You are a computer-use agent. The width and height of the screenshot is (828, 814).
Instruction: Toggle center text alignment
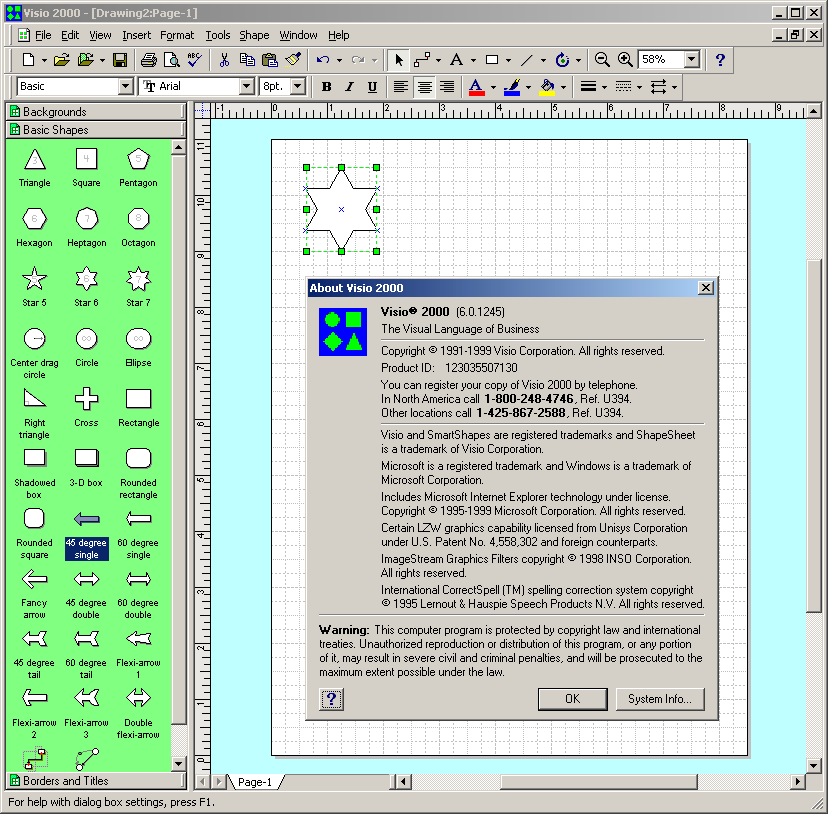tap(424, 87)
